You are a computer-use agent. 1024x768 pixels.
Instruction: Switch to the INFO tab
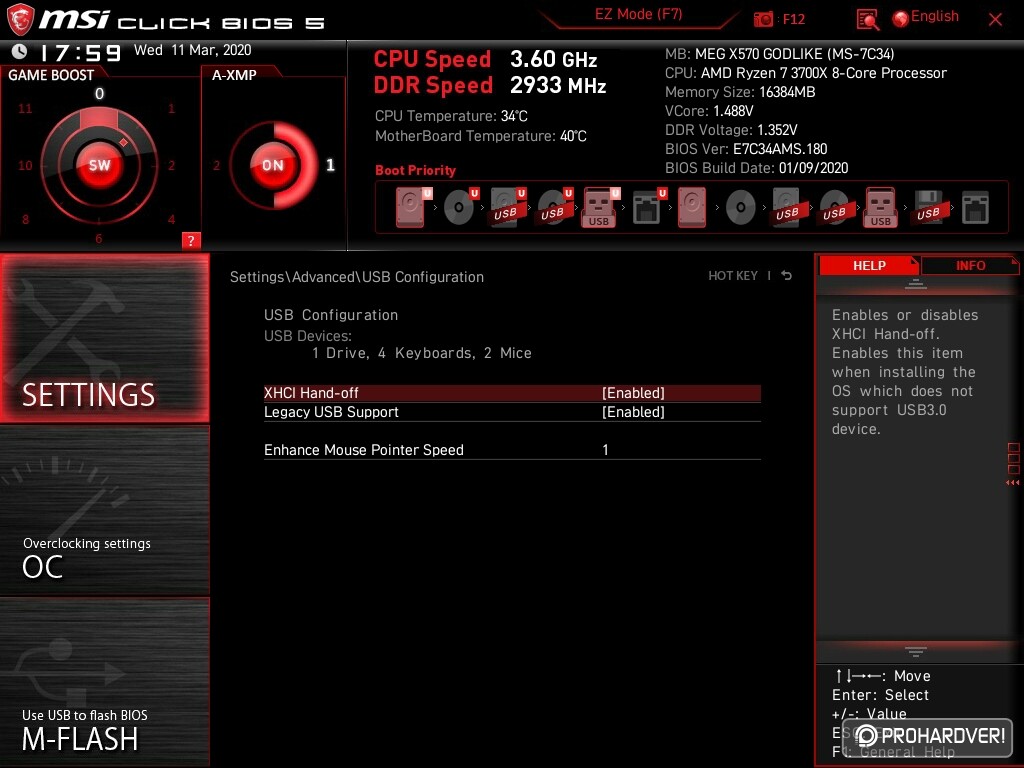tap(970, 265)
